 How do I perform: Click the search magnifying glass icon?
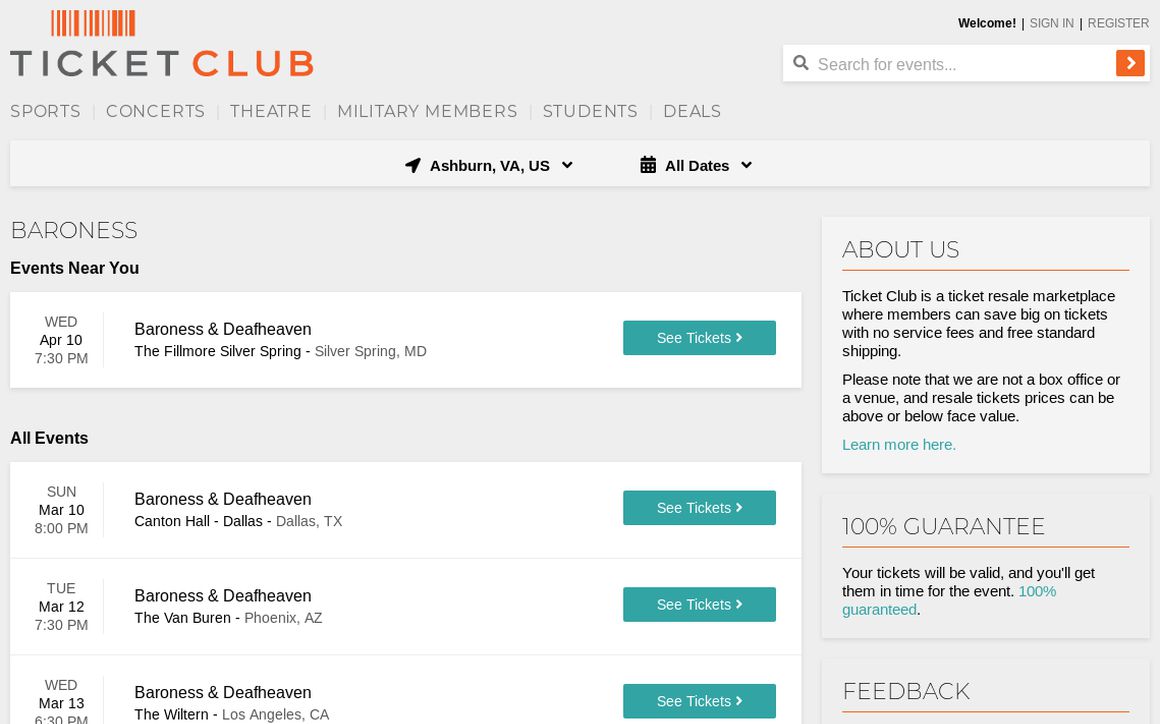(801, 63)
